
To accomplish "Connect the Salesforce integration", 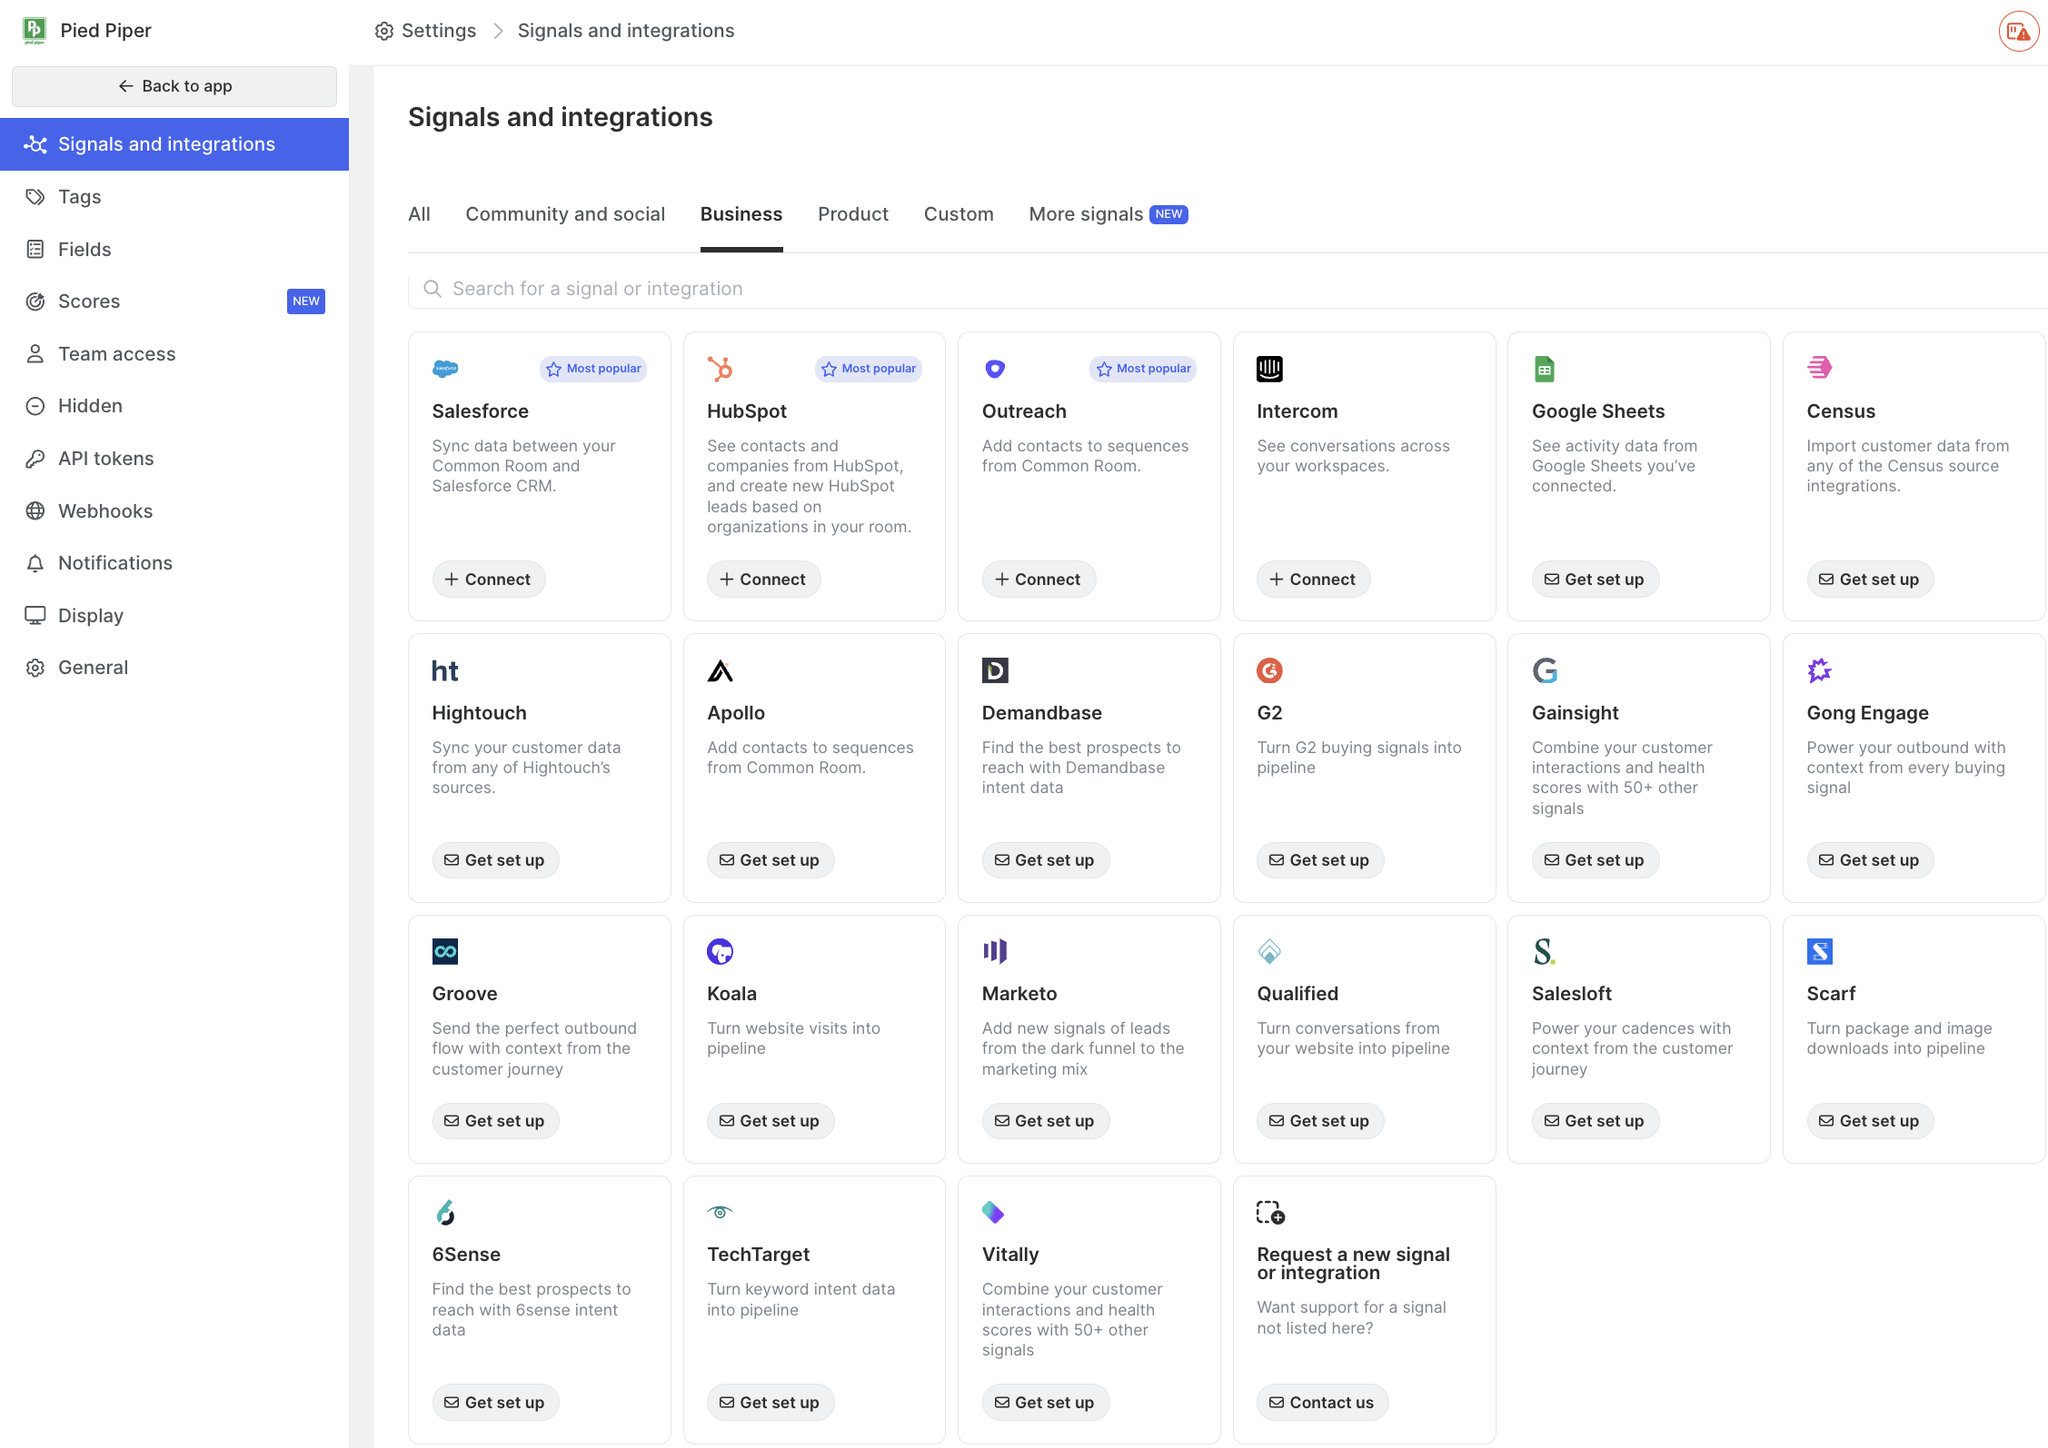I will pyautogui.click(x=488, y=579).
